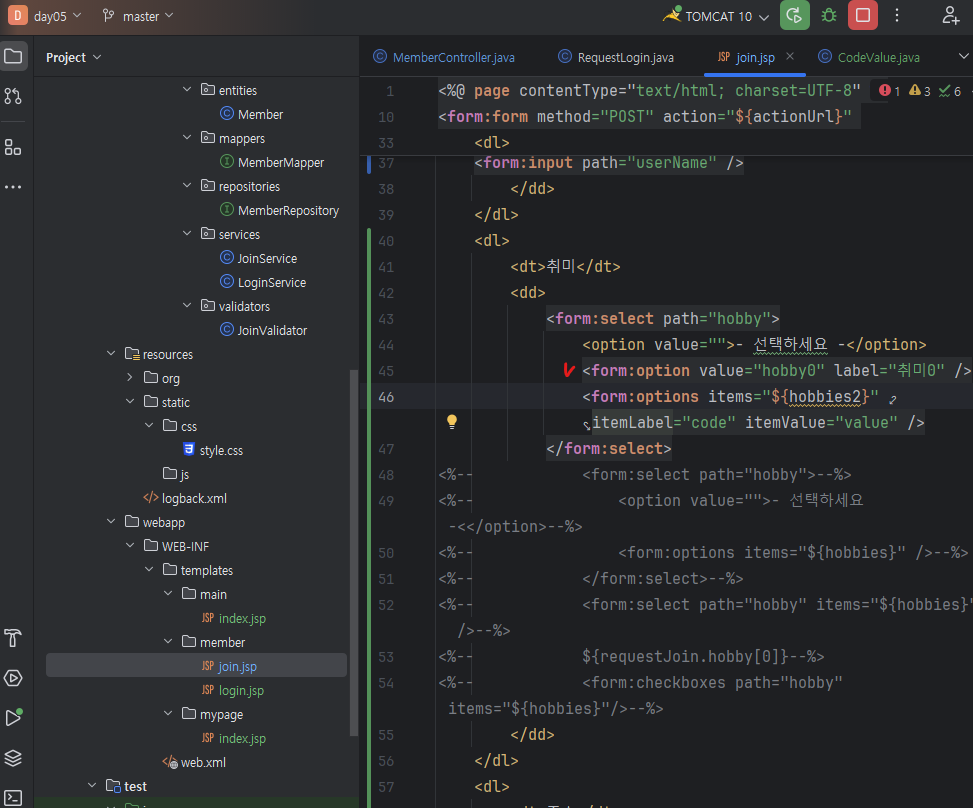The height and width of the screenshot is (808, 973).
Task: Select Member class in tree
Action: click(x=252, y=114)
